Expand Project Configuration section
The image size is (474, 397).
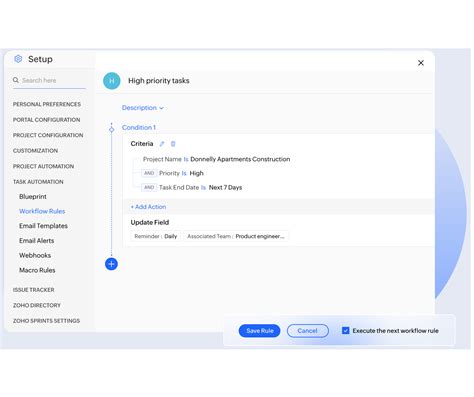pyautogui.click(x=48, y=135)
